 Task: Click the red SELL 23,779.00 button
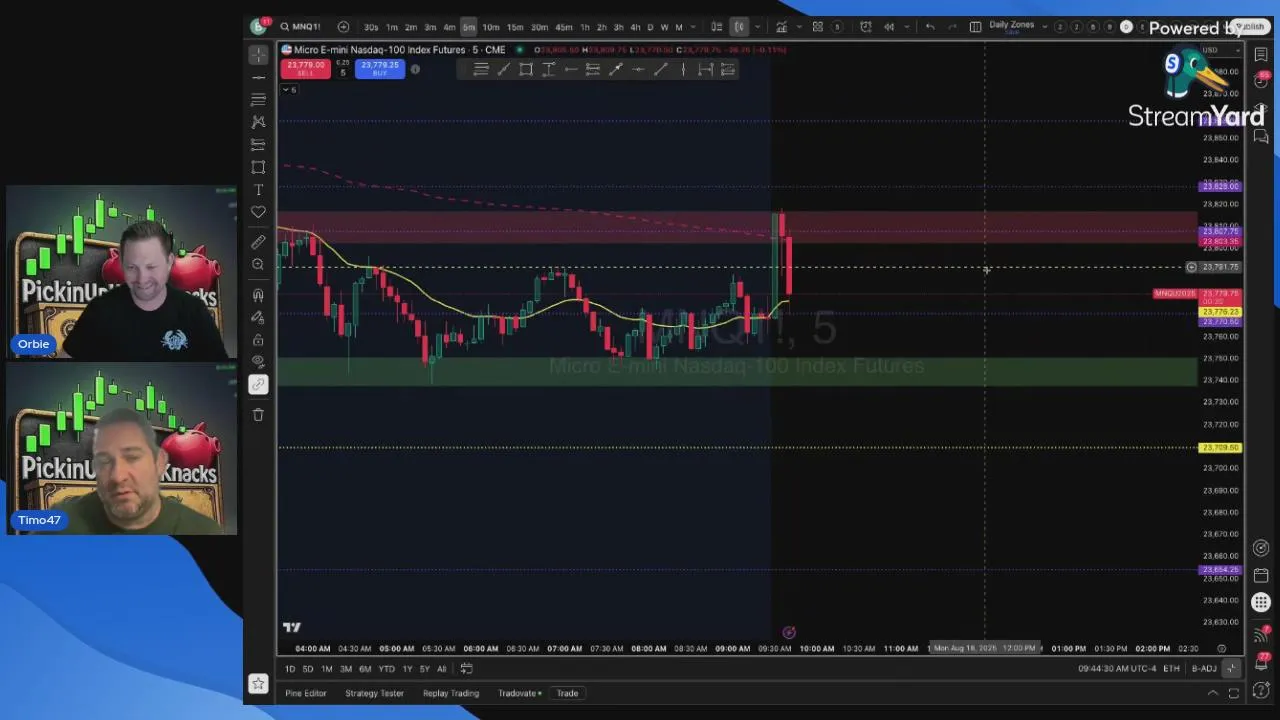[305, 69]
